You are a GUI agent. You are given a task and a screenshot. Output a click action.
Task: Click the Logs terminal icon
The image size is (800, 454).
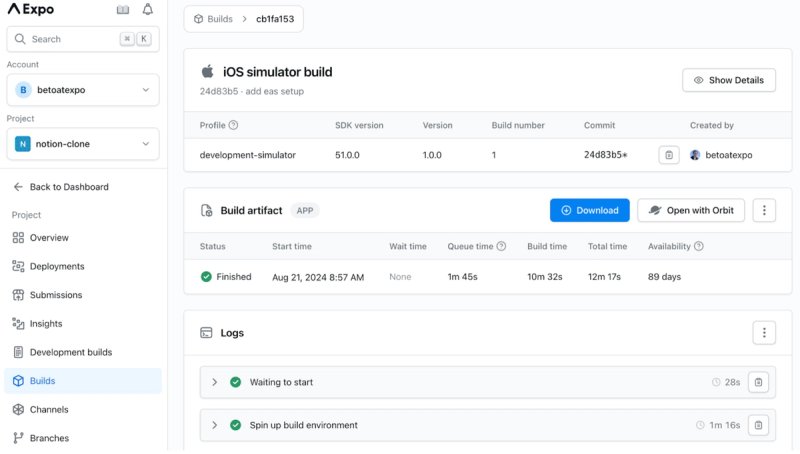tap(206, 333)
